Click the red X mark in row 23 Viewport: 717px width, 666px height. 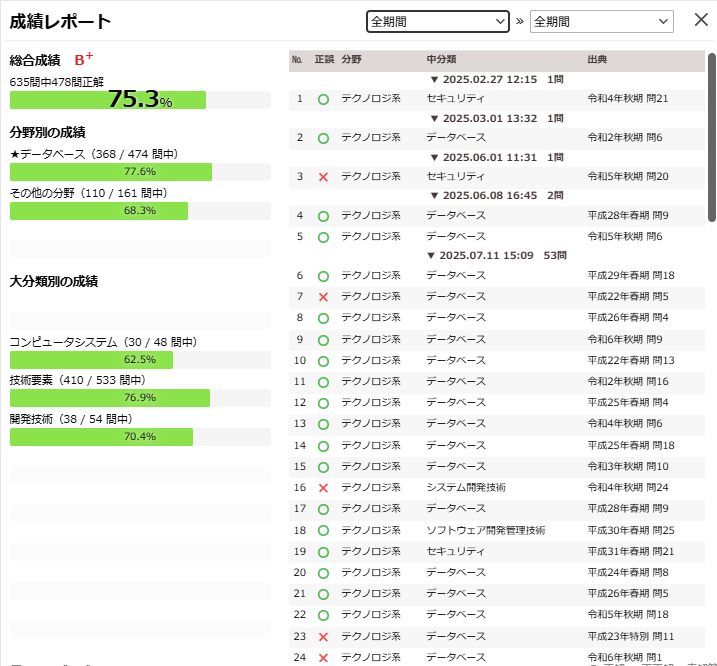point(323,636)
